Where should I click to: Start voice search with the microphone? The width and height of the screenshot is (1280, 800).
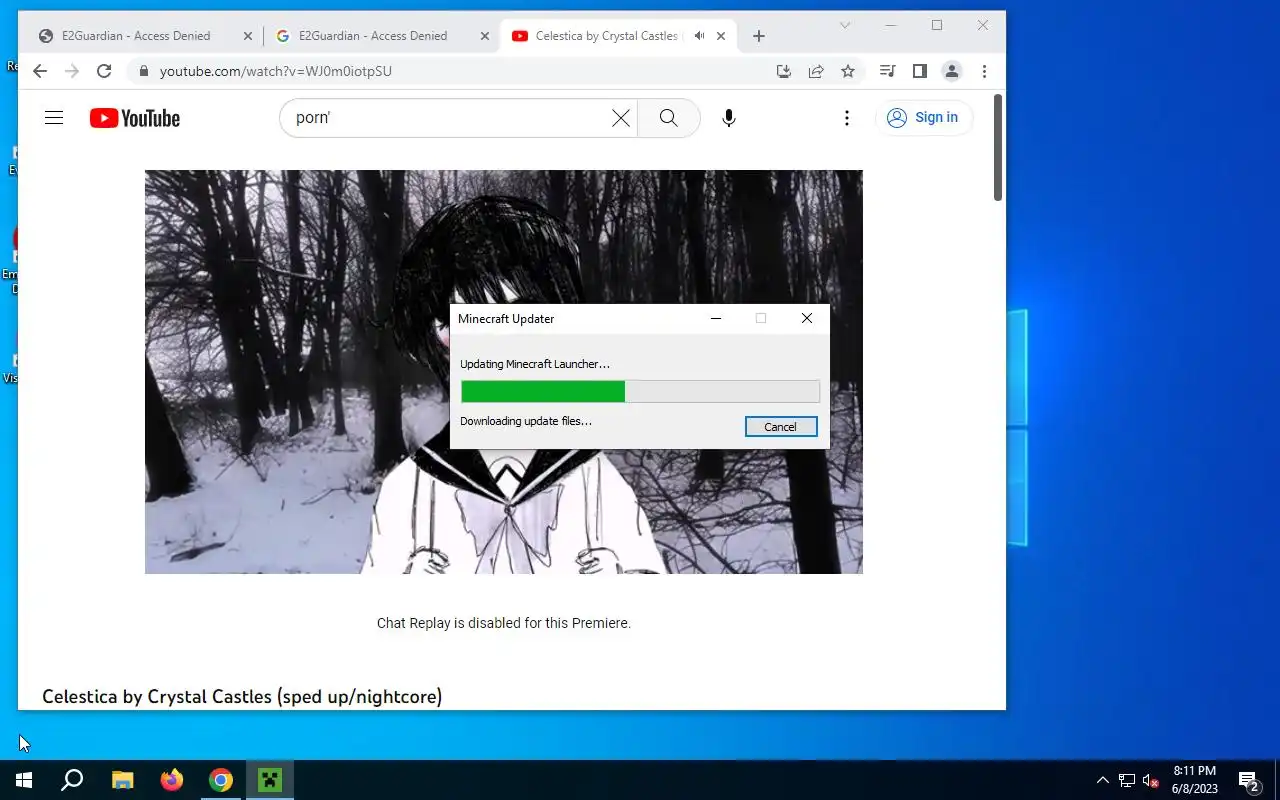729,118
